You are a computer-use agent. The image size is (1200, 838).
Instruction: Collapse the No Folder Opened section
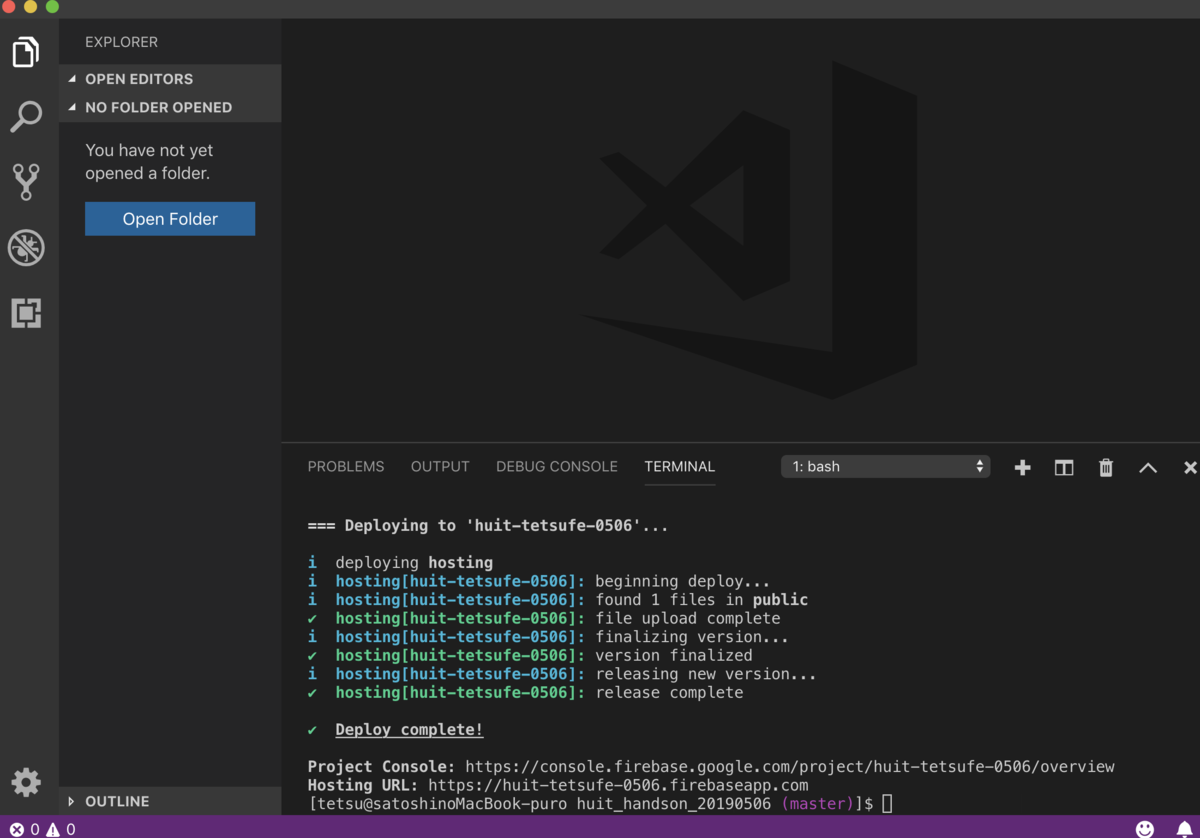(170, 107)
